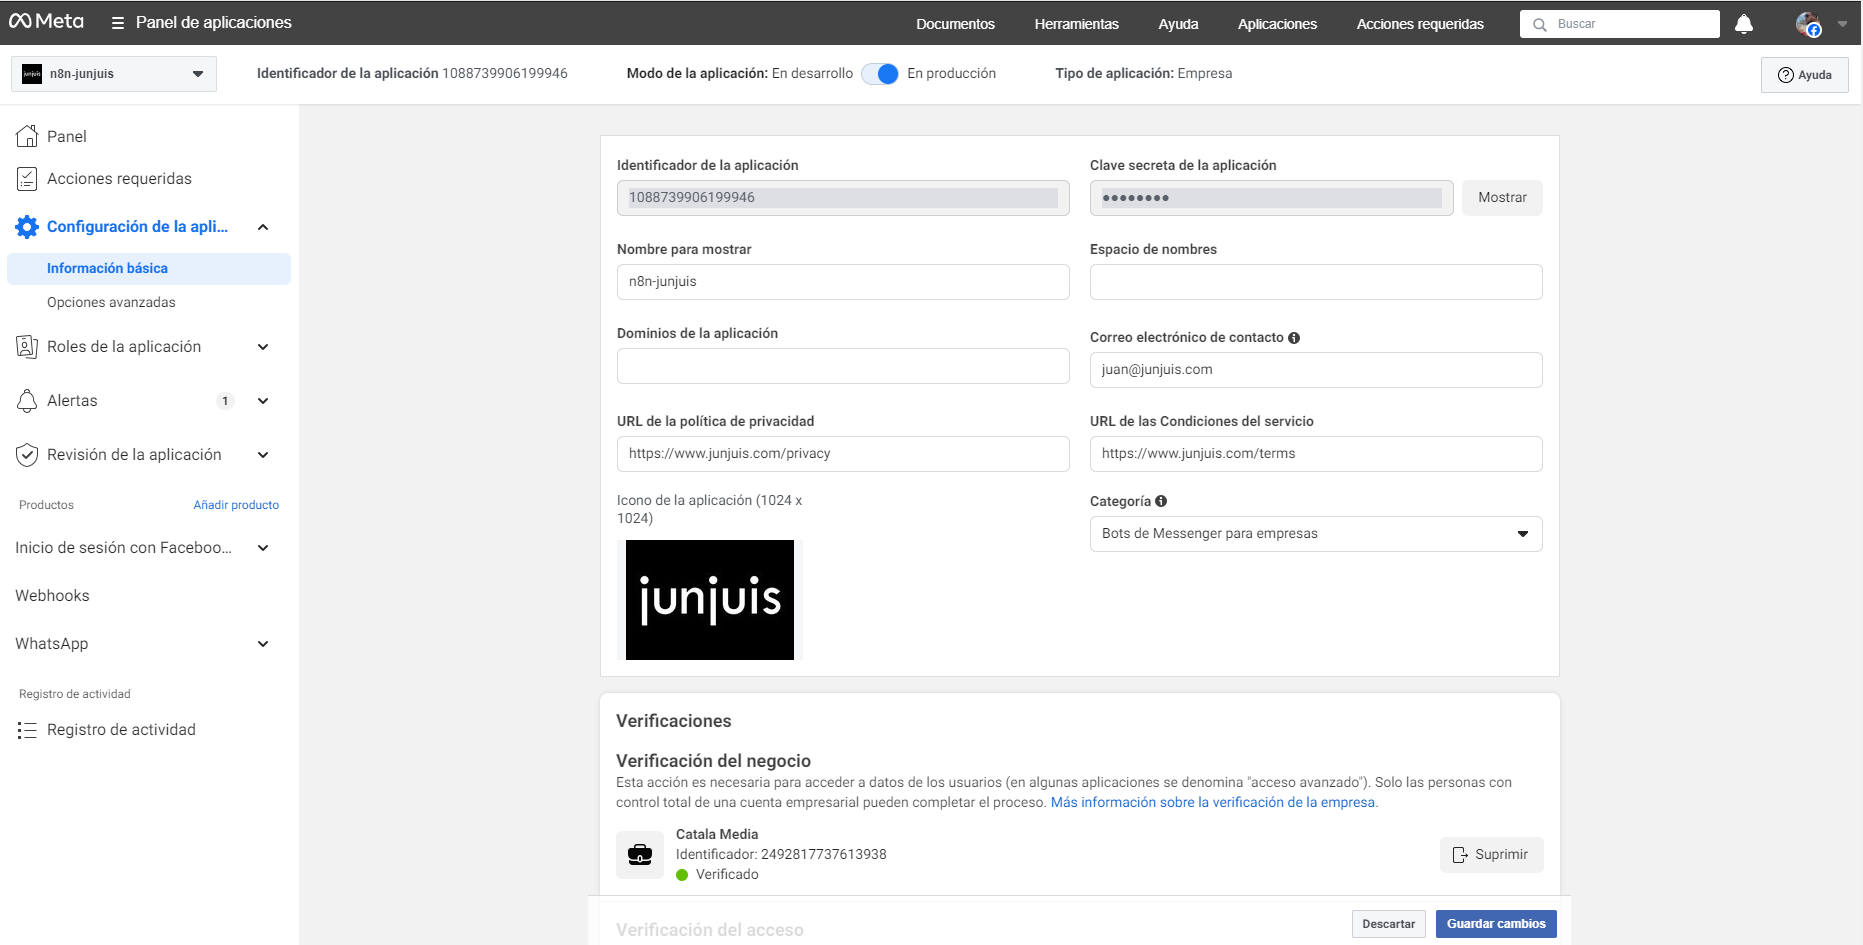This screenshot has height=945, width=1863.
Task: Click the Guardar cambios button
Action: click(1495, 924)
